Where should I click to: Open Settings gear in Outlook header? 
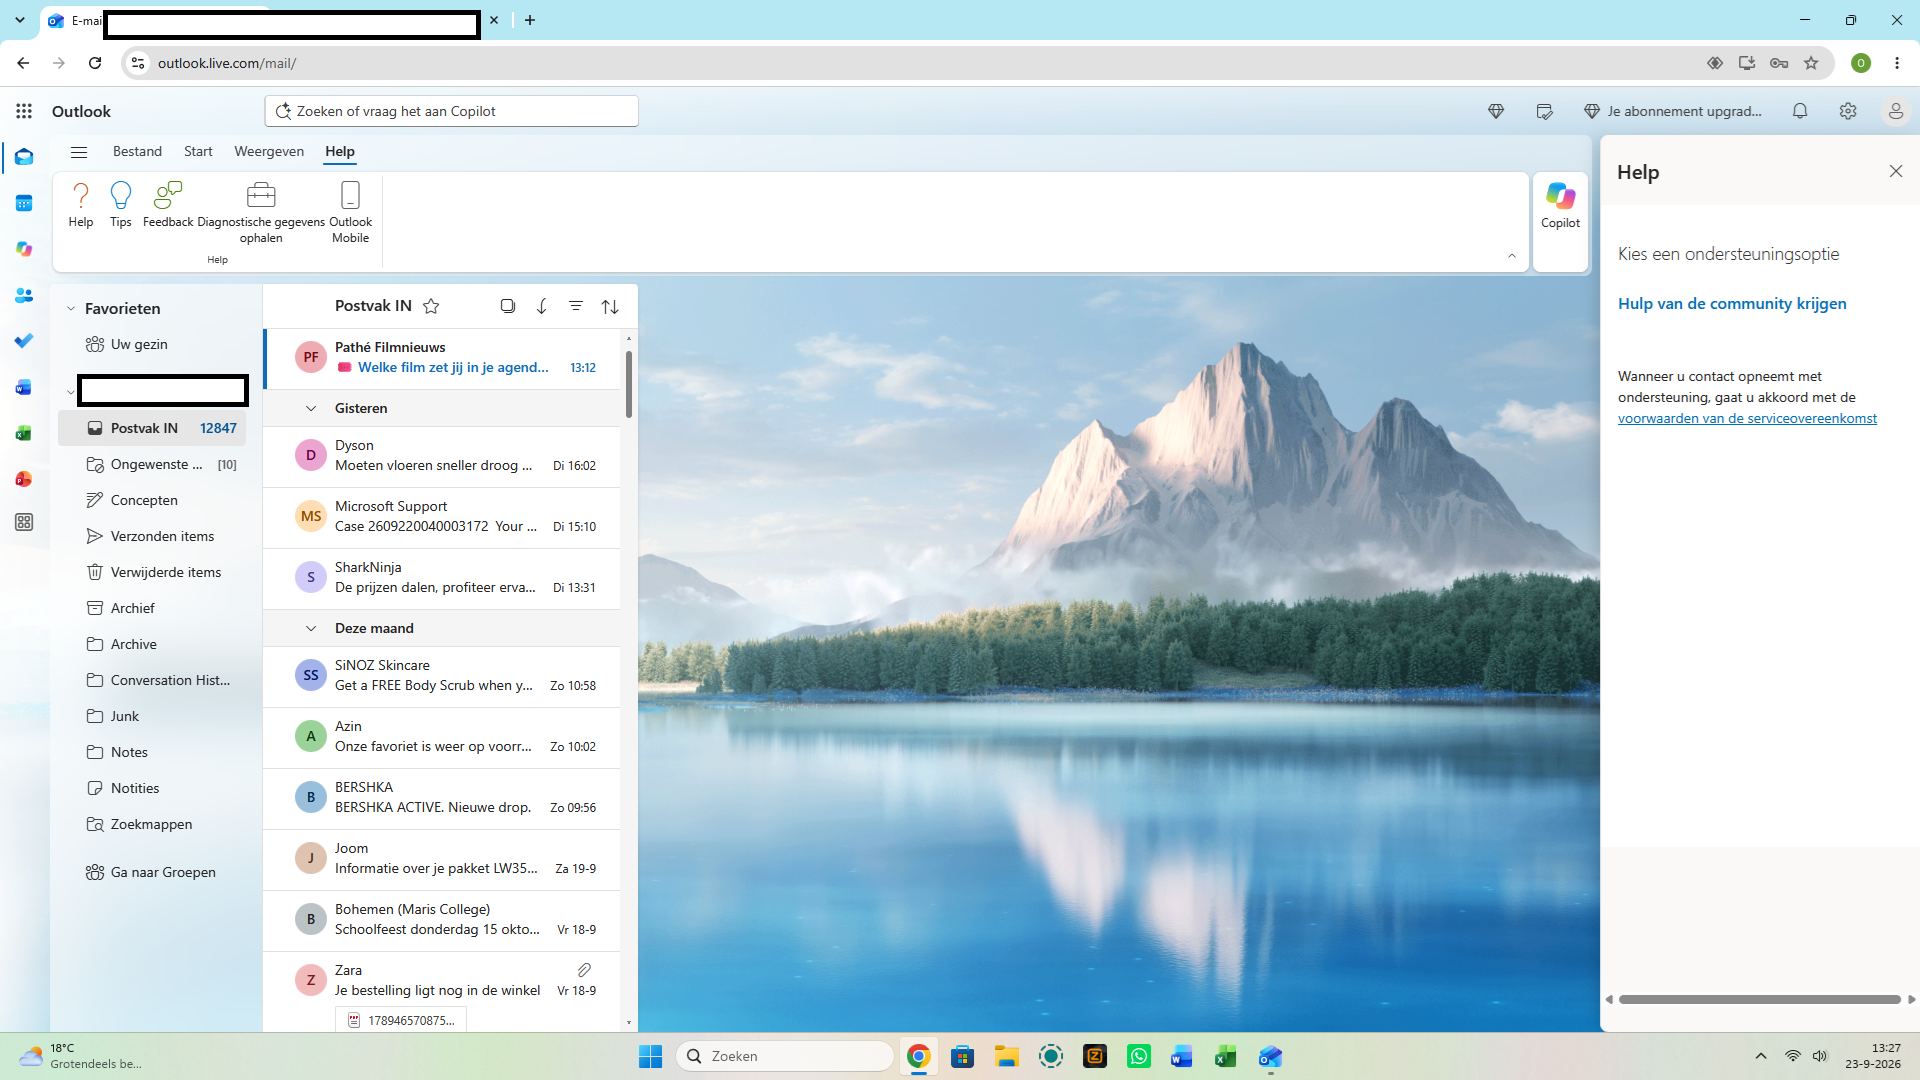click(x=1848, y=111)
